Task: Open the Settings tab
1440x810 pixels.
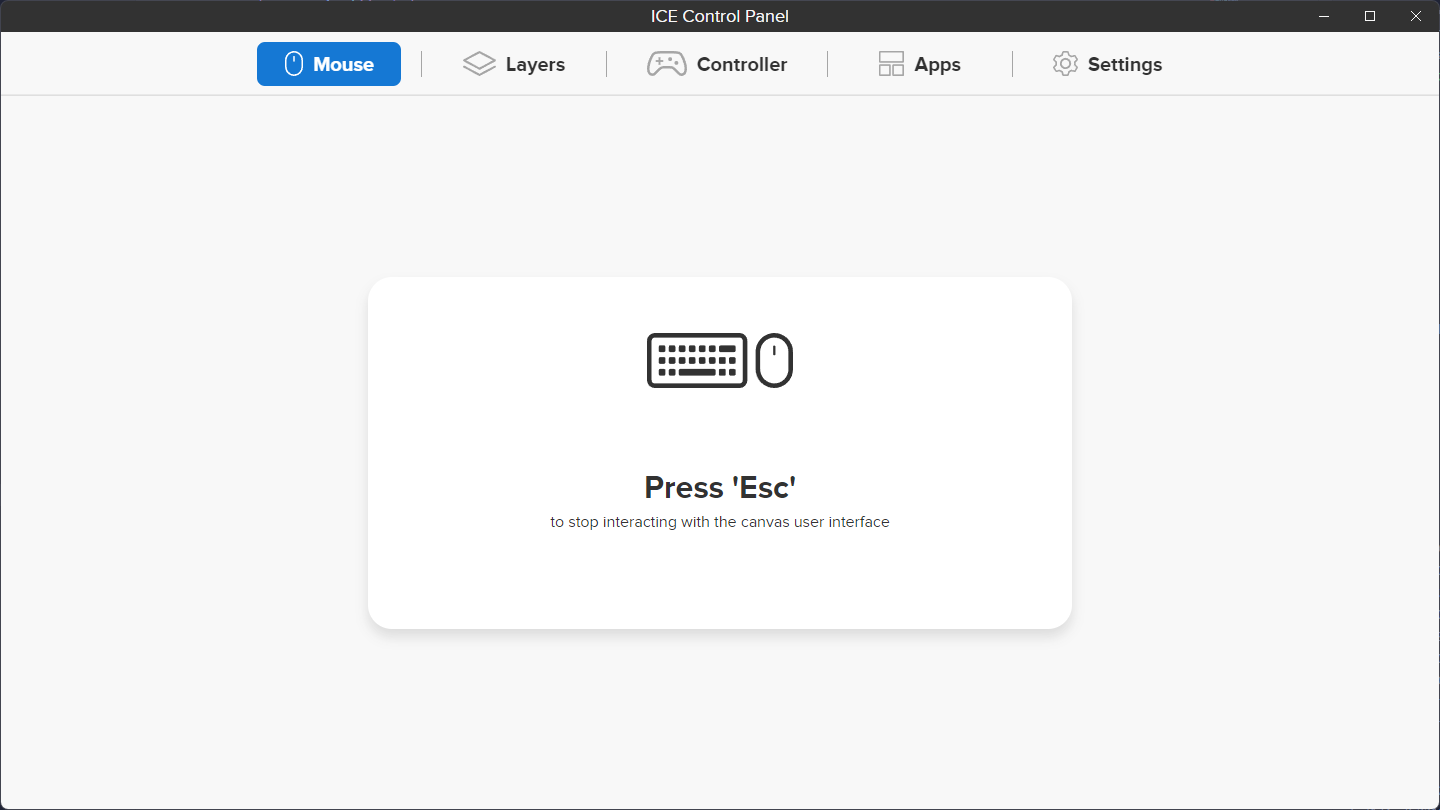Action: 1124,64
